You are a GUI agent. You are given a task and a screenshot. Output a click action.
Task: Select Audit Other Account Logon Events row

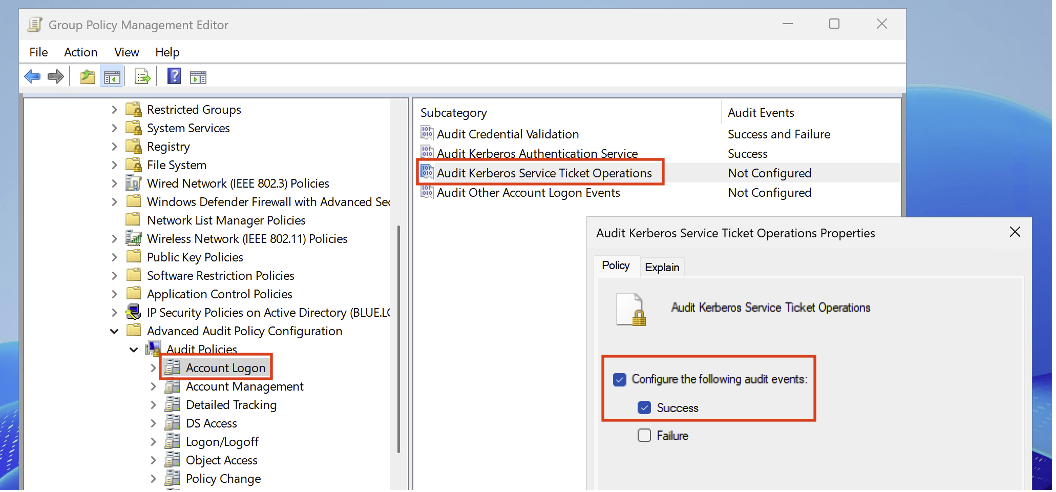528,193
